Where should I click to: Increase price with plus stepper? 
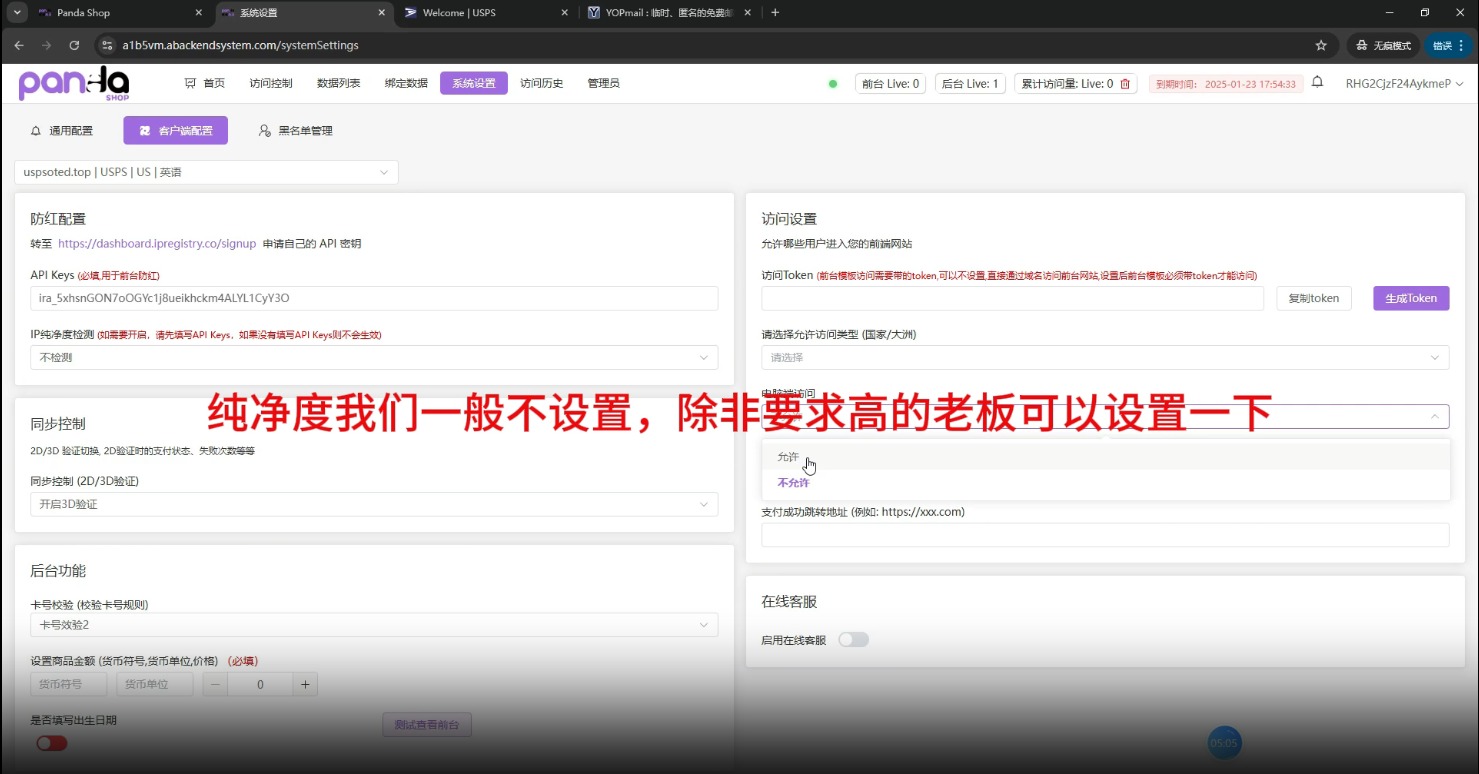point(306,684)
